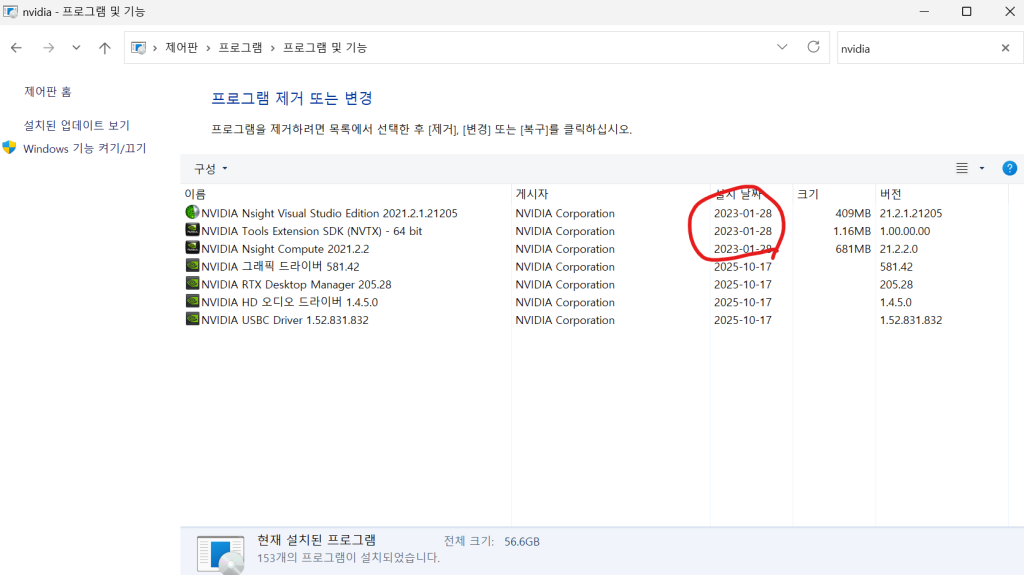This screenshot has width=1024, height=575.
Task: Click the NVIDIA Tools Extension SDK icon
Action: 192,231
